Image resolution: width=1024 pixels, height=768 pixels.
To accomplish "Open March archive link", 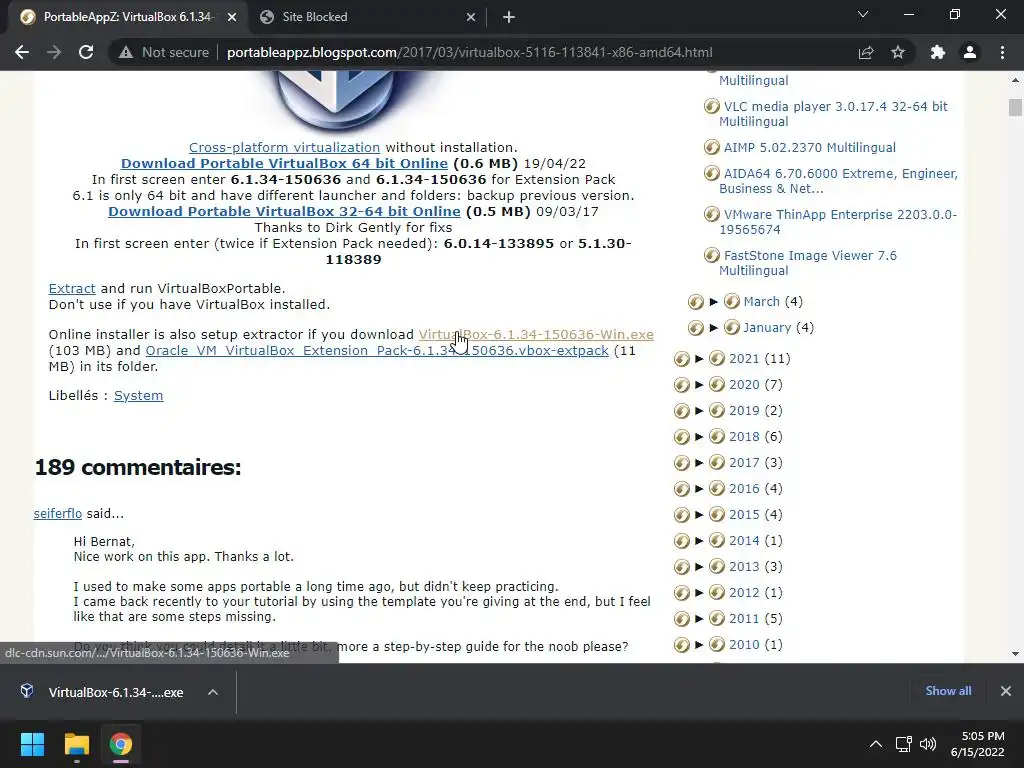I will [x=761, y=302].
